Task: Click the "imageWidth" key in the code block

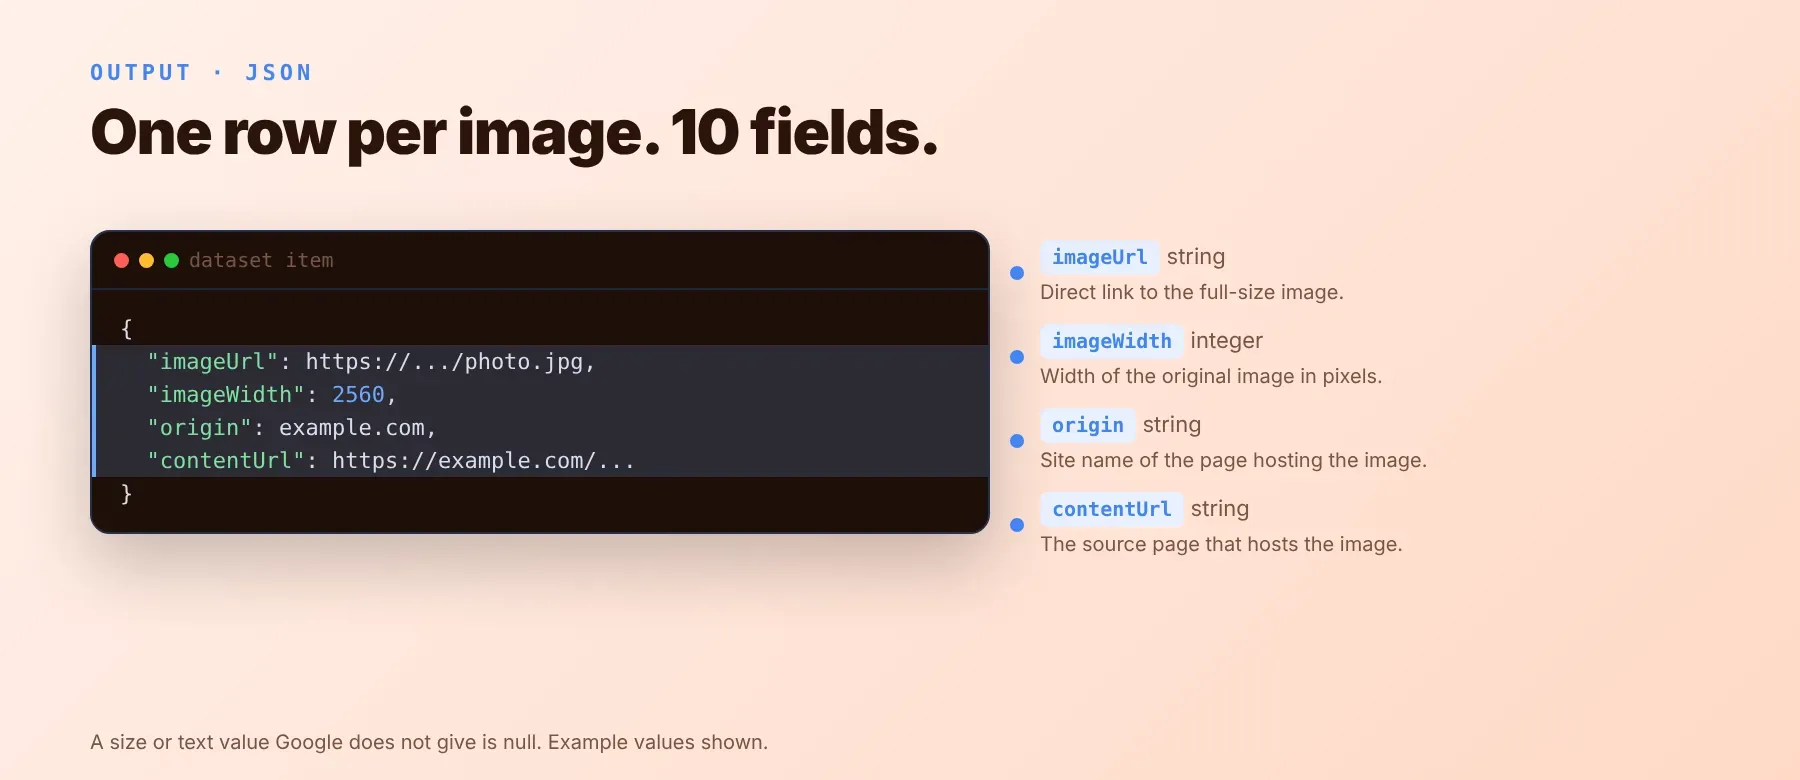Action: pos(225,395)
